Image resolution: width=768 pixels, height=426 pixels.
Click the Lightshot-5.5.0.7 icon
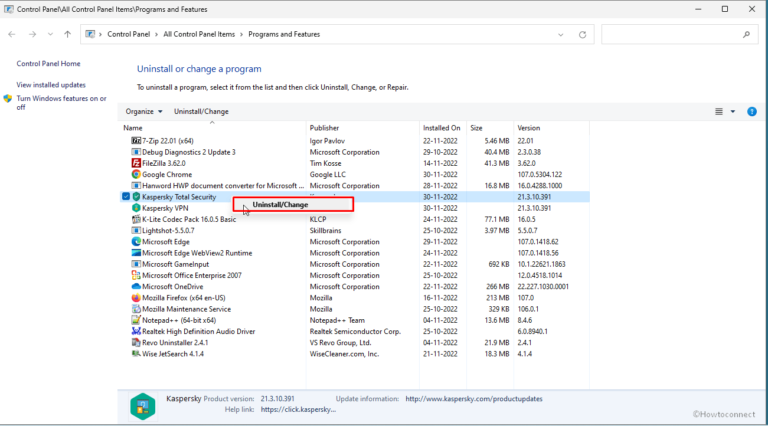click(136, 230)
